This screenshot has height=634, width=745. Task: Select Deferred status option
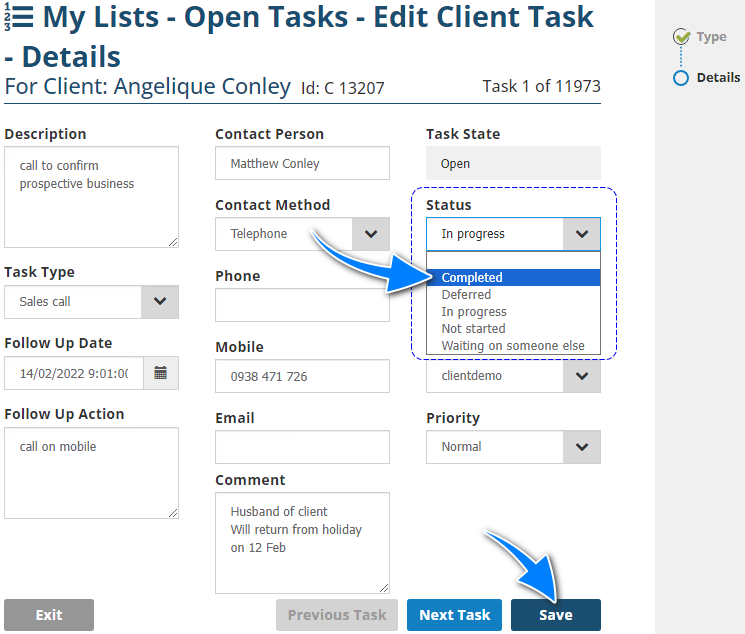[x=513, y=295]
